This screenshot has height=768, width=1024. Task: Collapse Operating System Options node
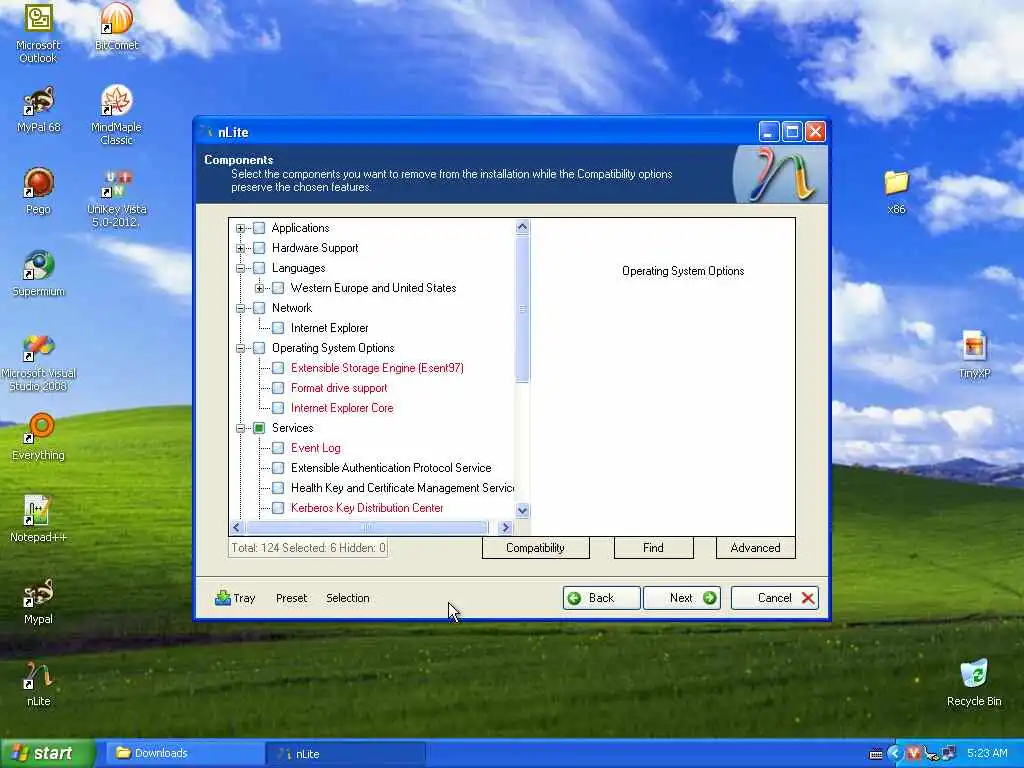240,348
